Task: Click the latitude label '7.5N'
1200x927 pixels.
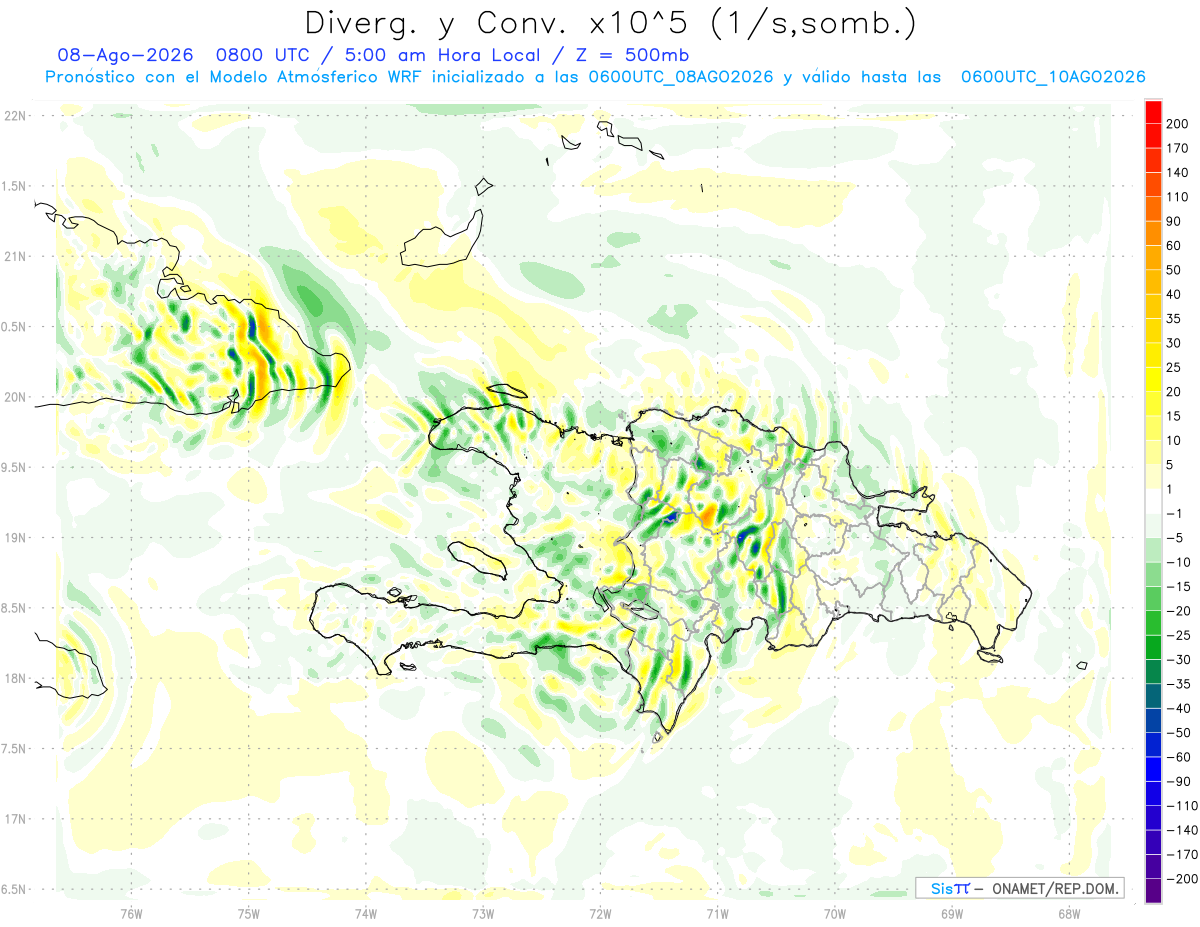Action: pos(14,749)
